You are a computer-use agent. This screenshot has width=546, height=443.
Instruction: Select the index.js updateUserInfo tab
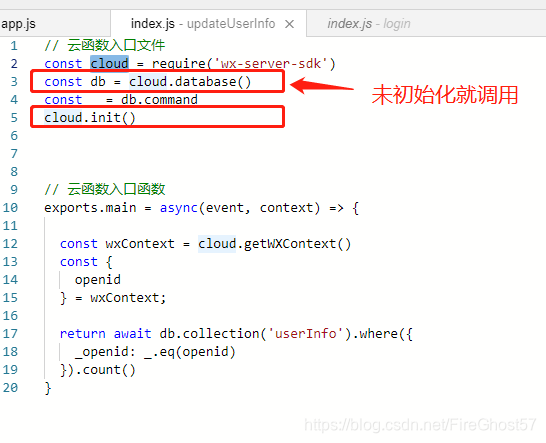point(209,24)
